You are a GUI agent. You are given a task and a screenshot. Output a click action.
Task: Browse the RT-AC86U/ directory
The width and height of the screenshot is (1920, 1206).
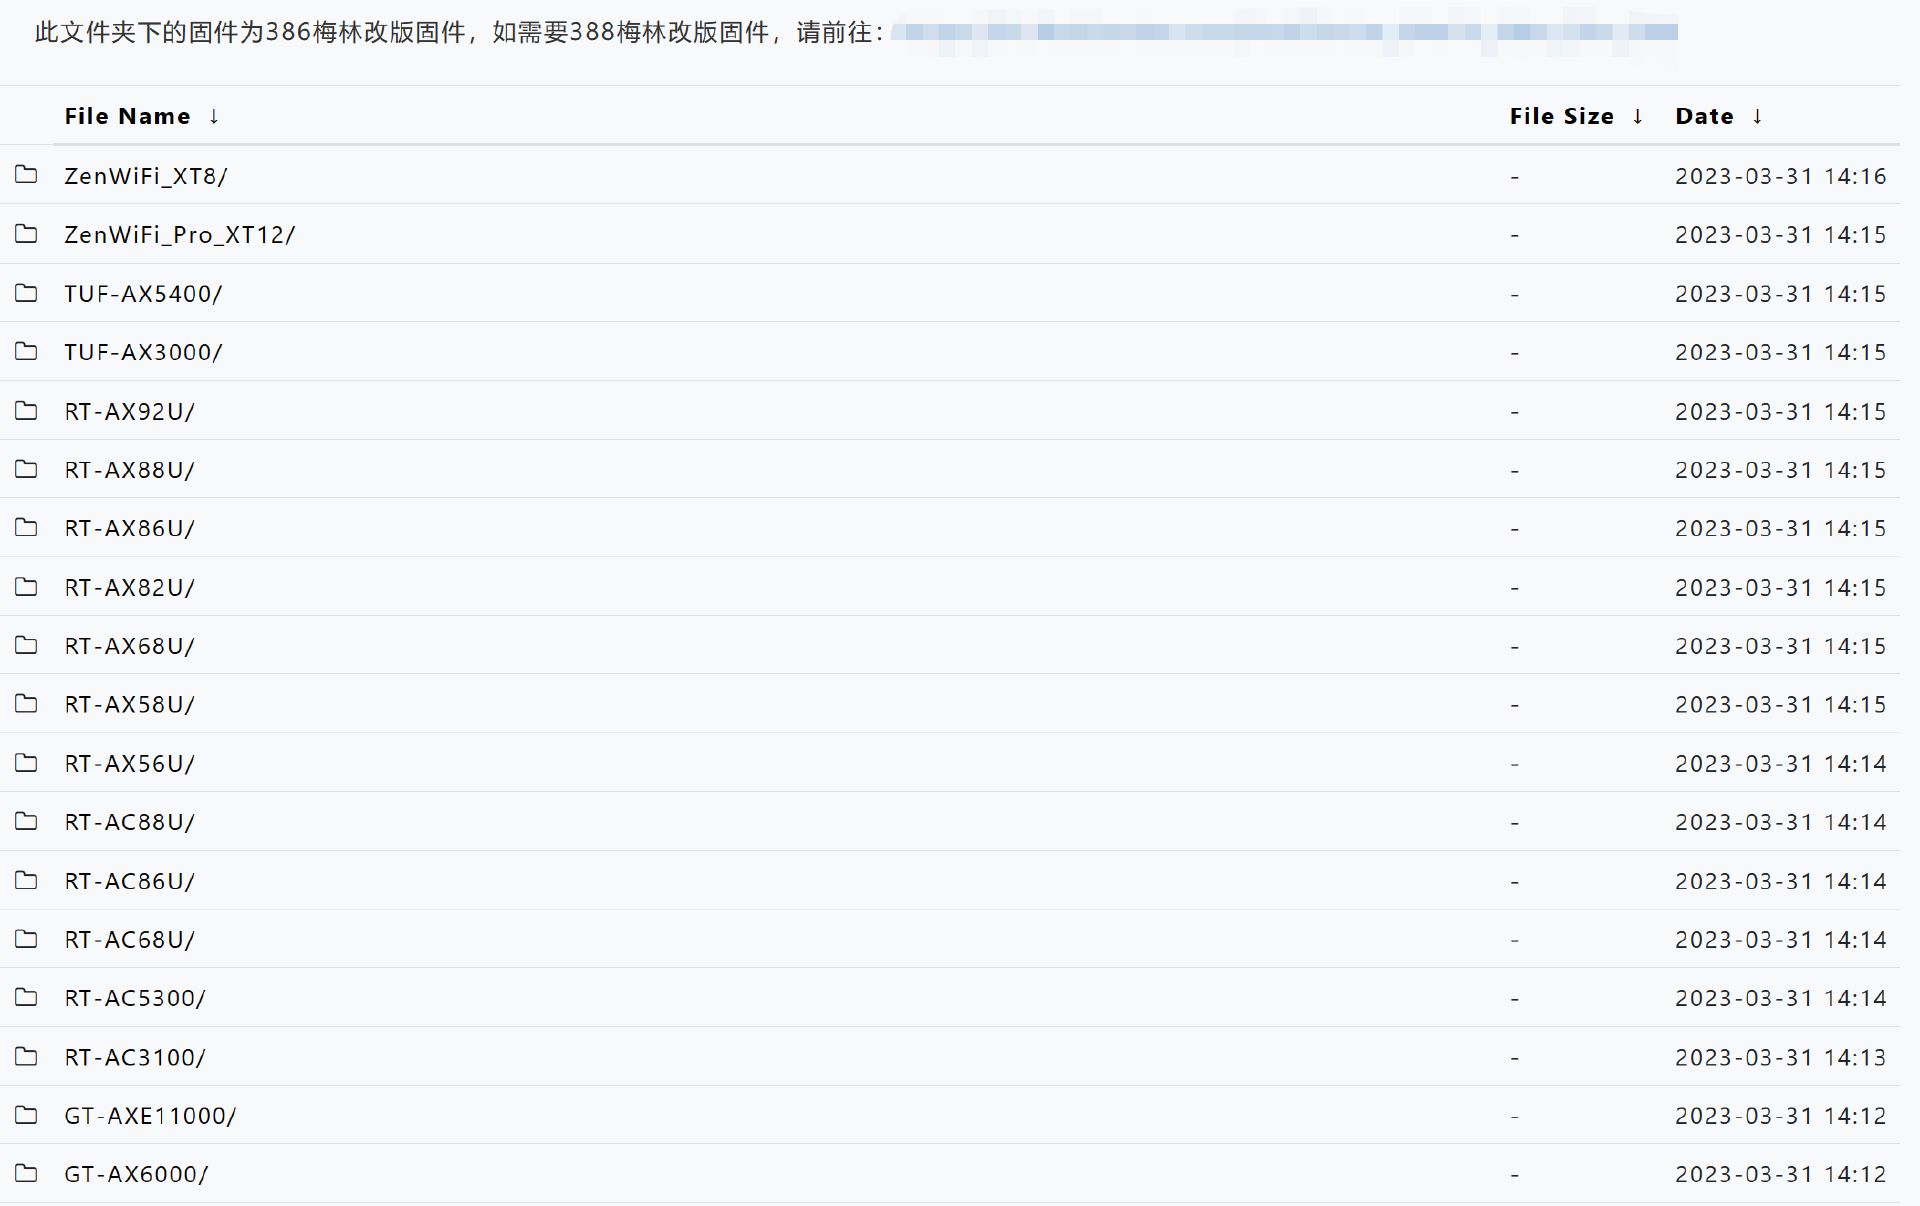click(x=130, y=881)
